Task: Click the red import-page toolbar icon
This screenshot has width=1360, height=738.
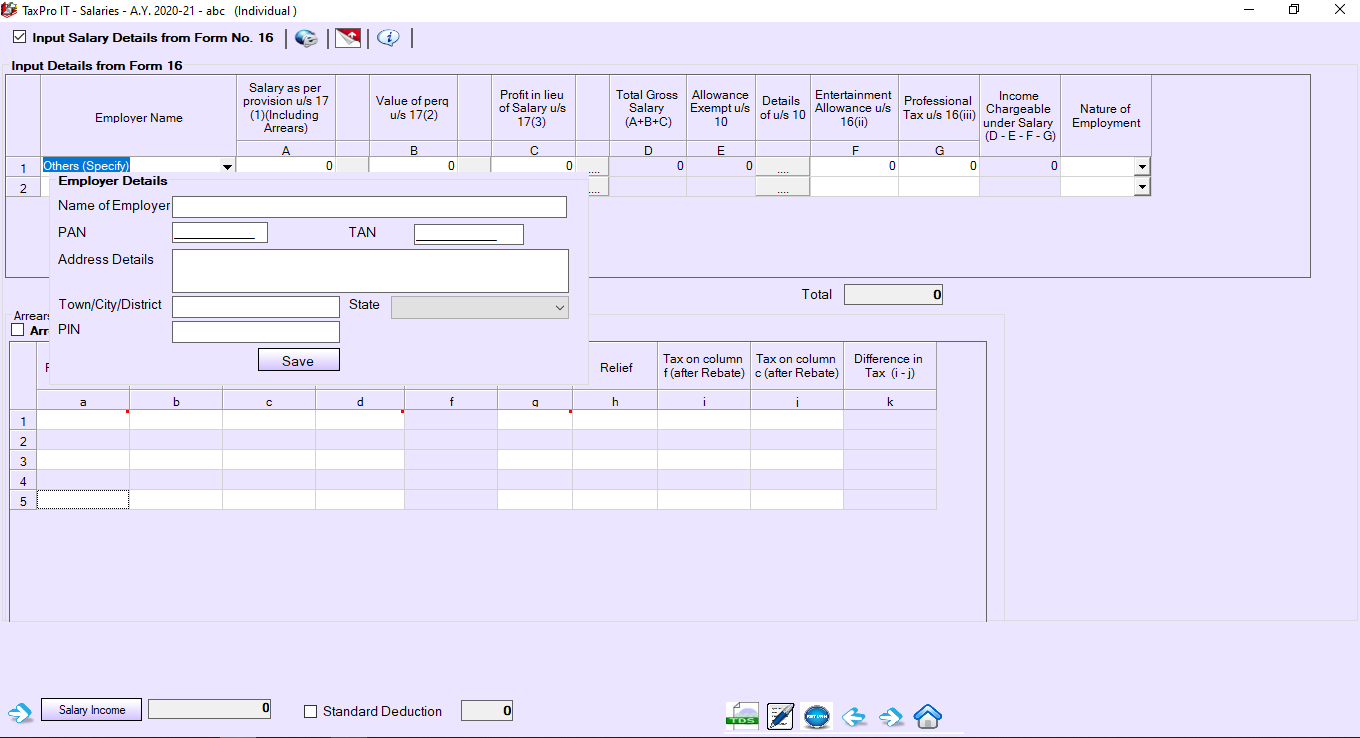Action: (x=347, y=38)
